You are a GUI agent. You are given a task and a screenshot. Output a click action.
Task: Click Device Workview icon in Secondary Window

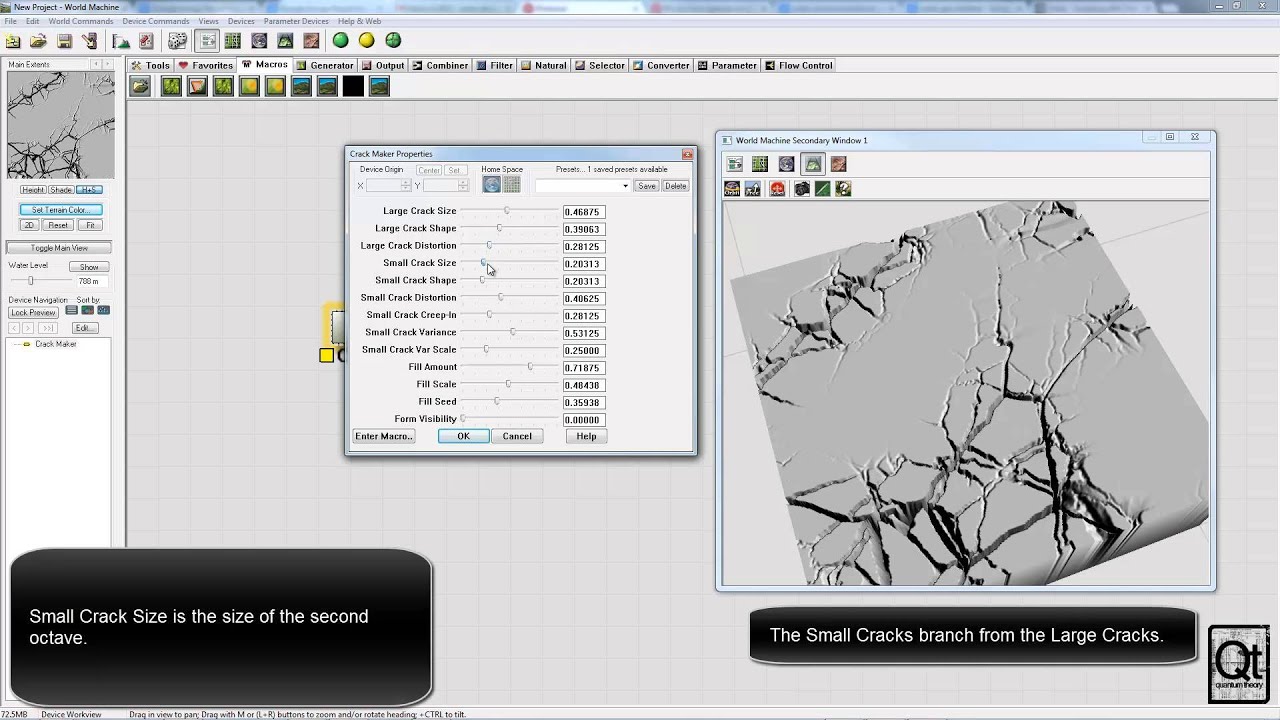735,164
